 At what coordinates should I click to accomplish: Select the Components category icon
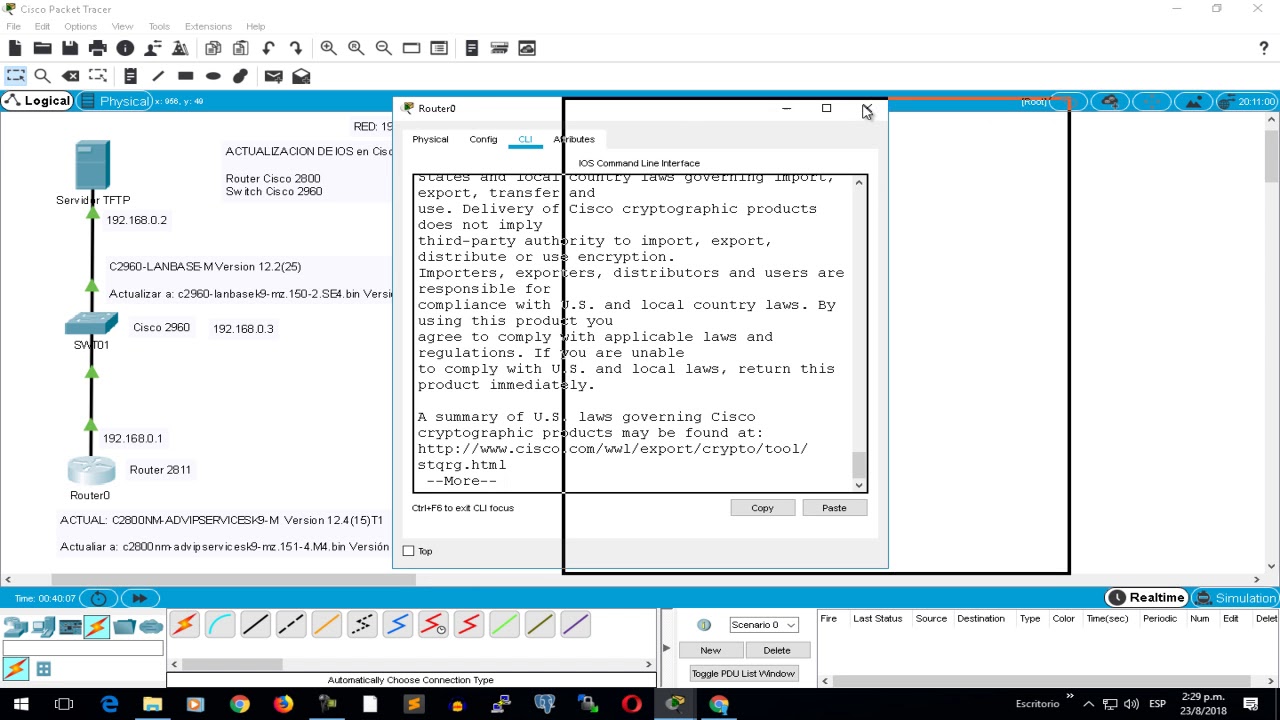[x=70, y=628]
